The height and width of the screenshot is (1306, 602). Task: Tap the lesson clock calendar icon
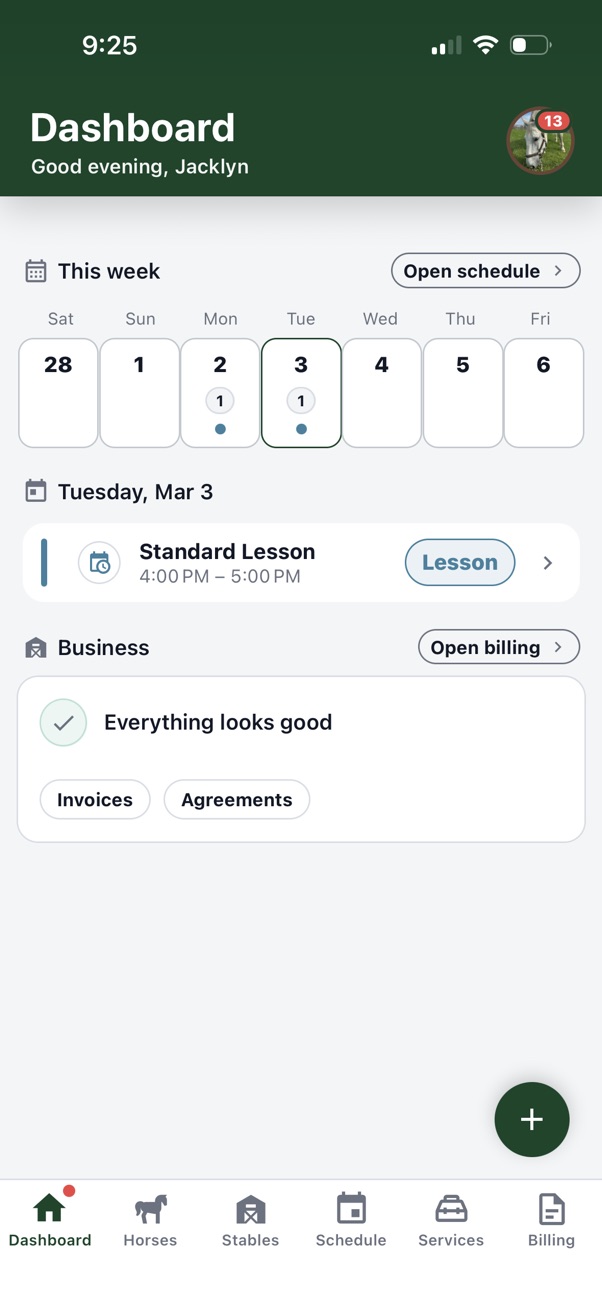(99, 563)
